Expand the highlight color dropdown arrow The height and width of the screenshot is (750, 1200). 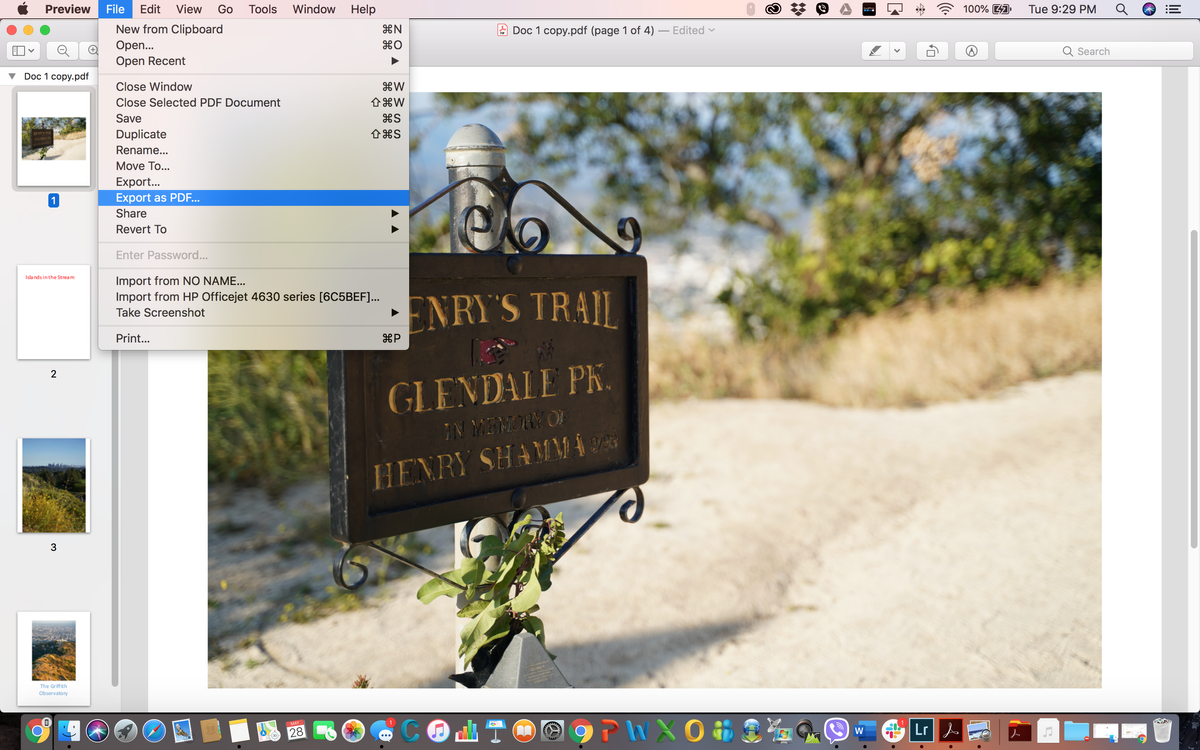(897, 51)
